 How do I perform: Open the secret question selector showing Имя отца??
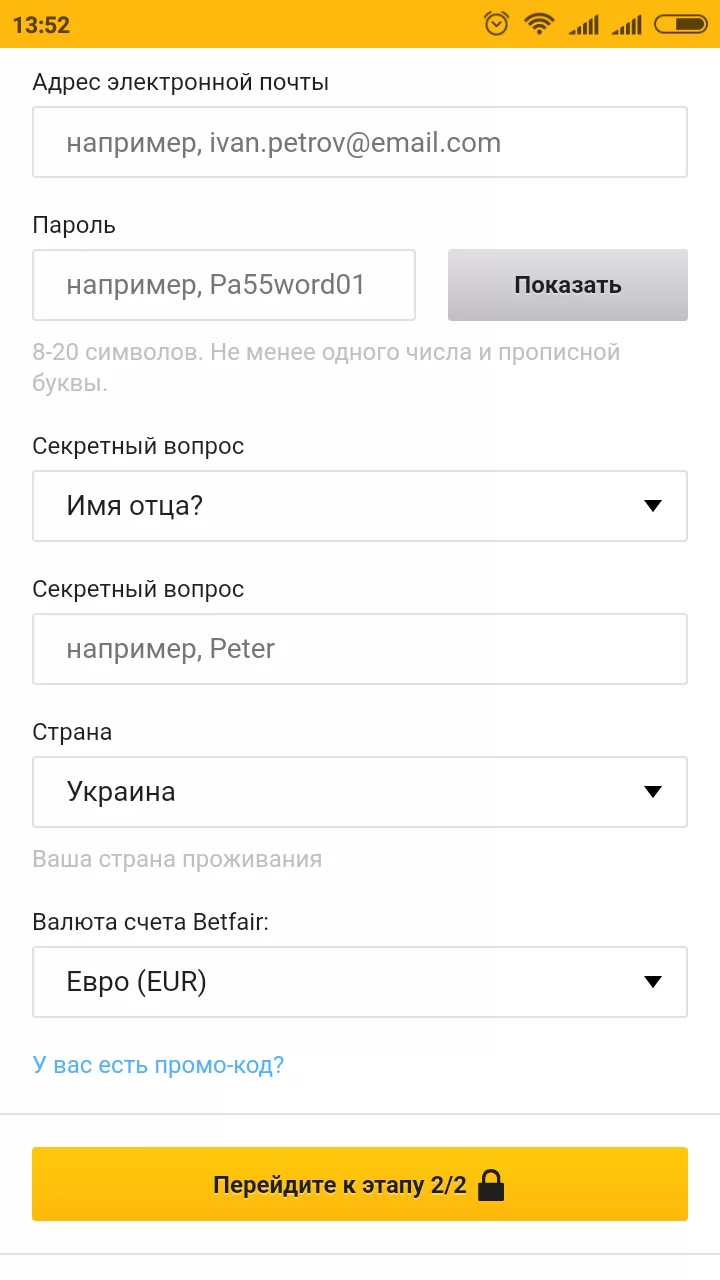360,506
